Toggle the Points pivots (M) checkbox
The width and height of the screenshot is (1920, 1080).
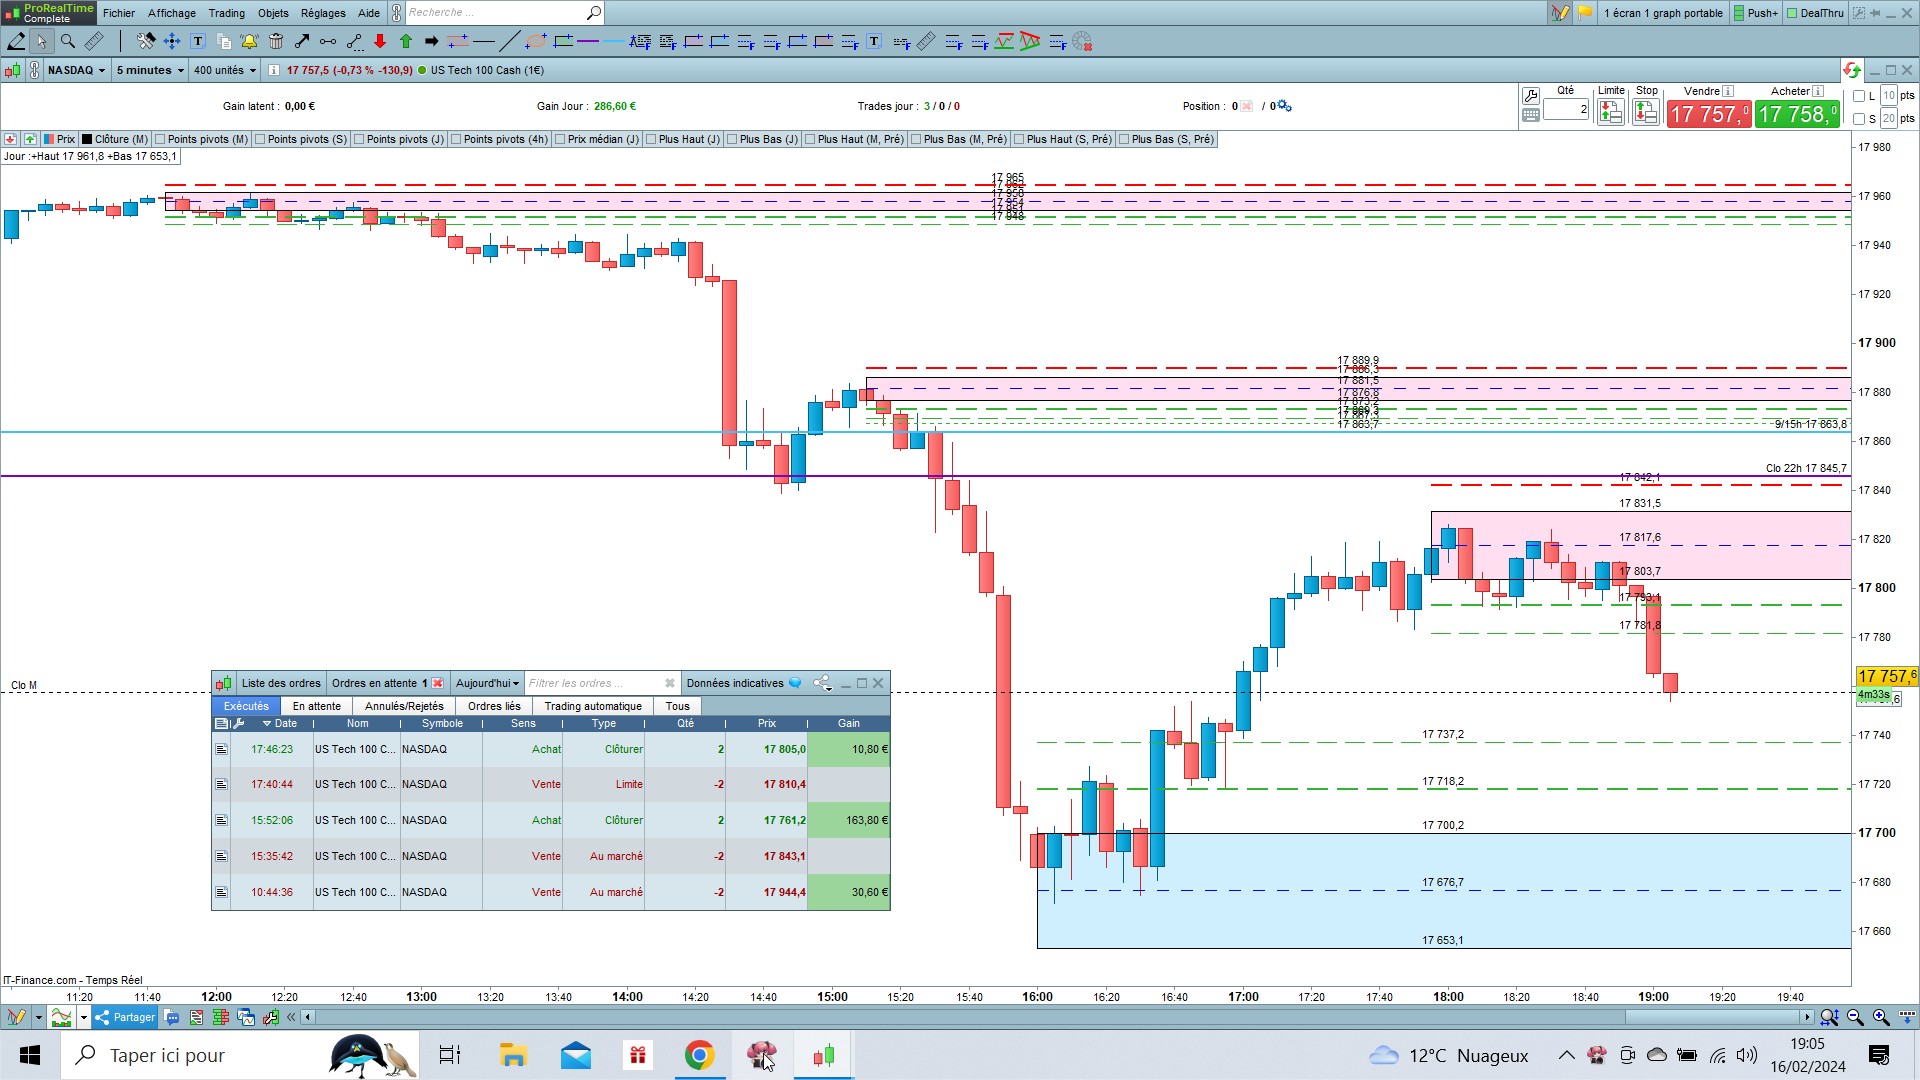[160, 139]
